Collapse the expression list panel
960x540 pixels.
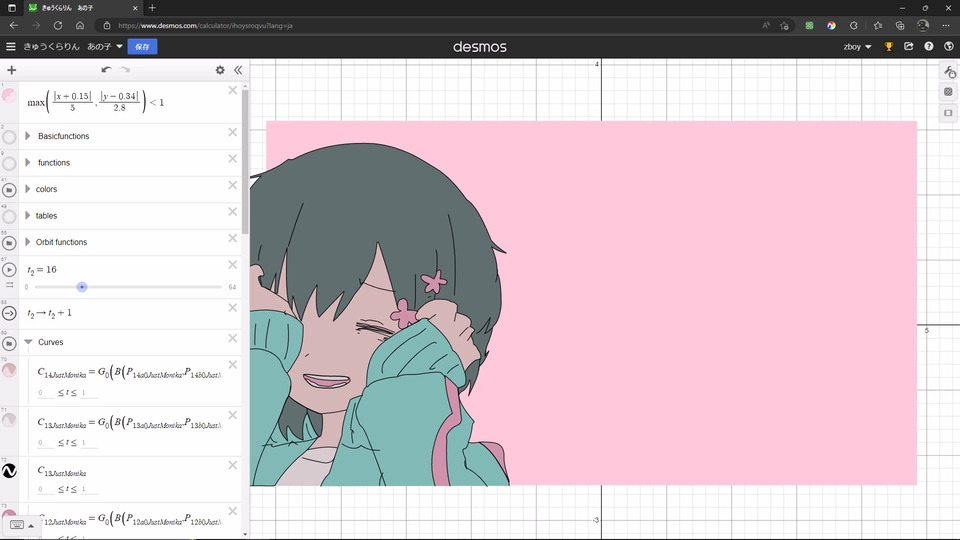[x=238, y=70]
